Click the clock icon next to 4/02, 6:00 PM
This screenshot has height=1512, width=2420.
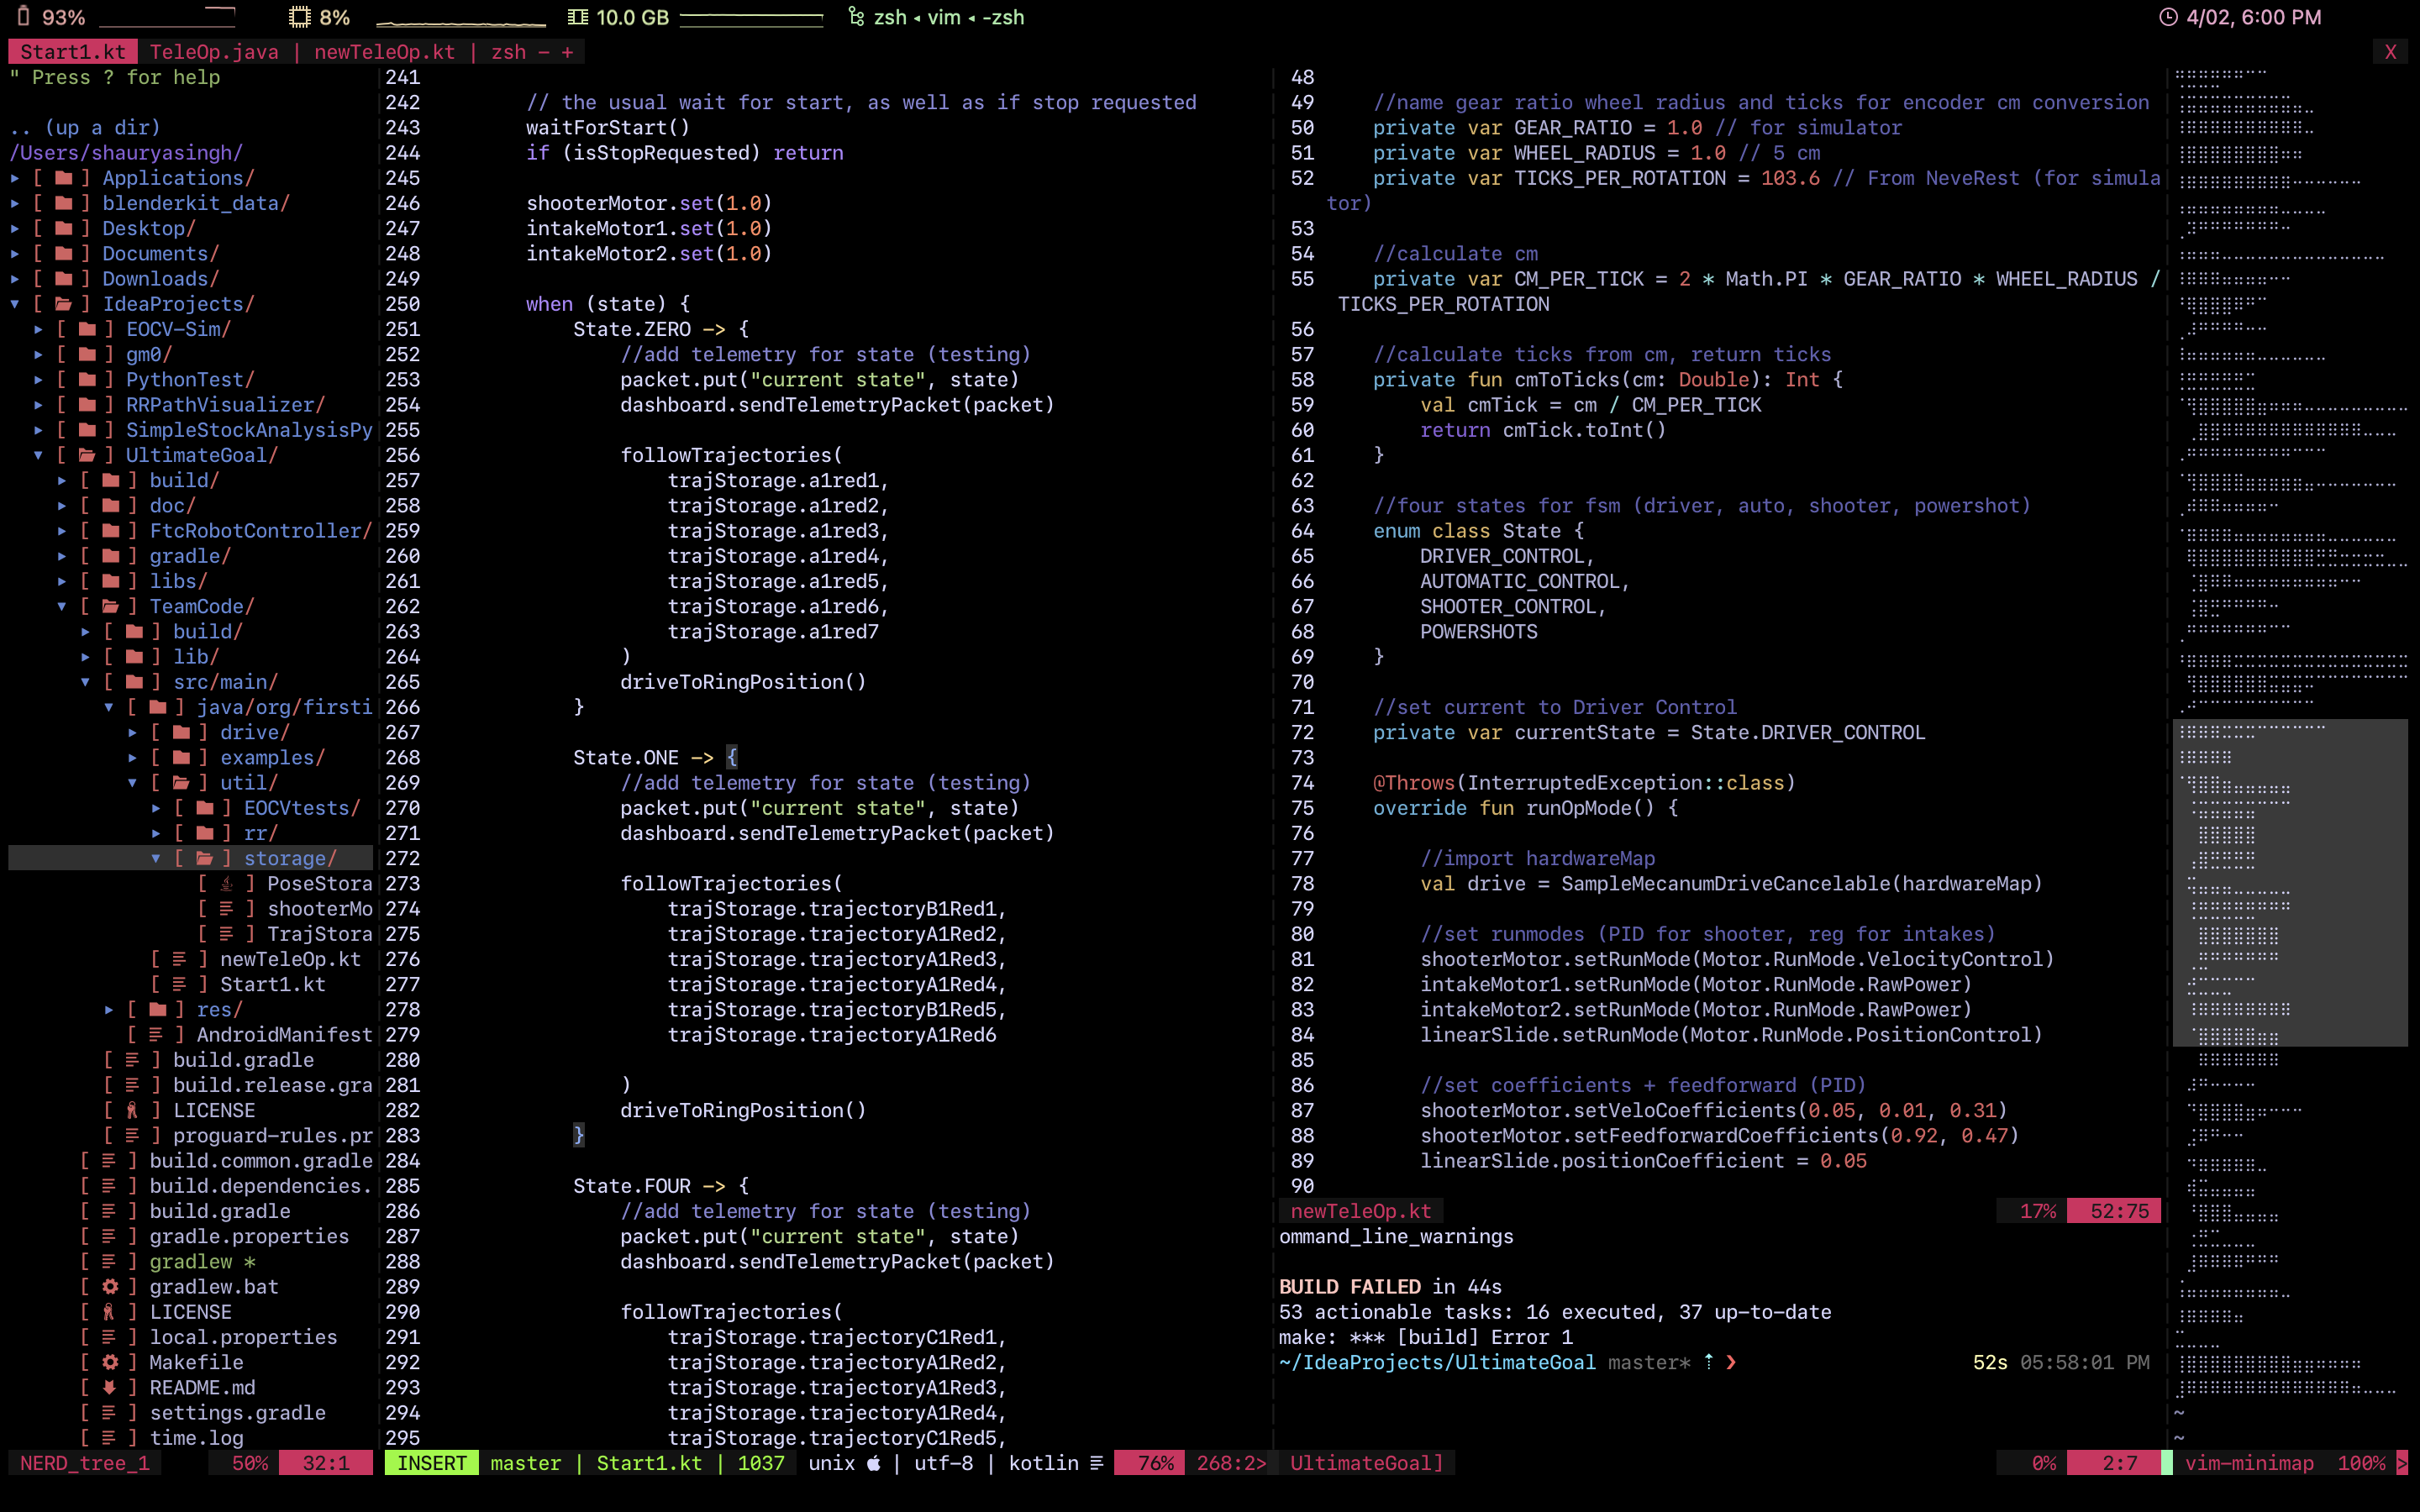pyautogui.click(x=2168, y=17)
